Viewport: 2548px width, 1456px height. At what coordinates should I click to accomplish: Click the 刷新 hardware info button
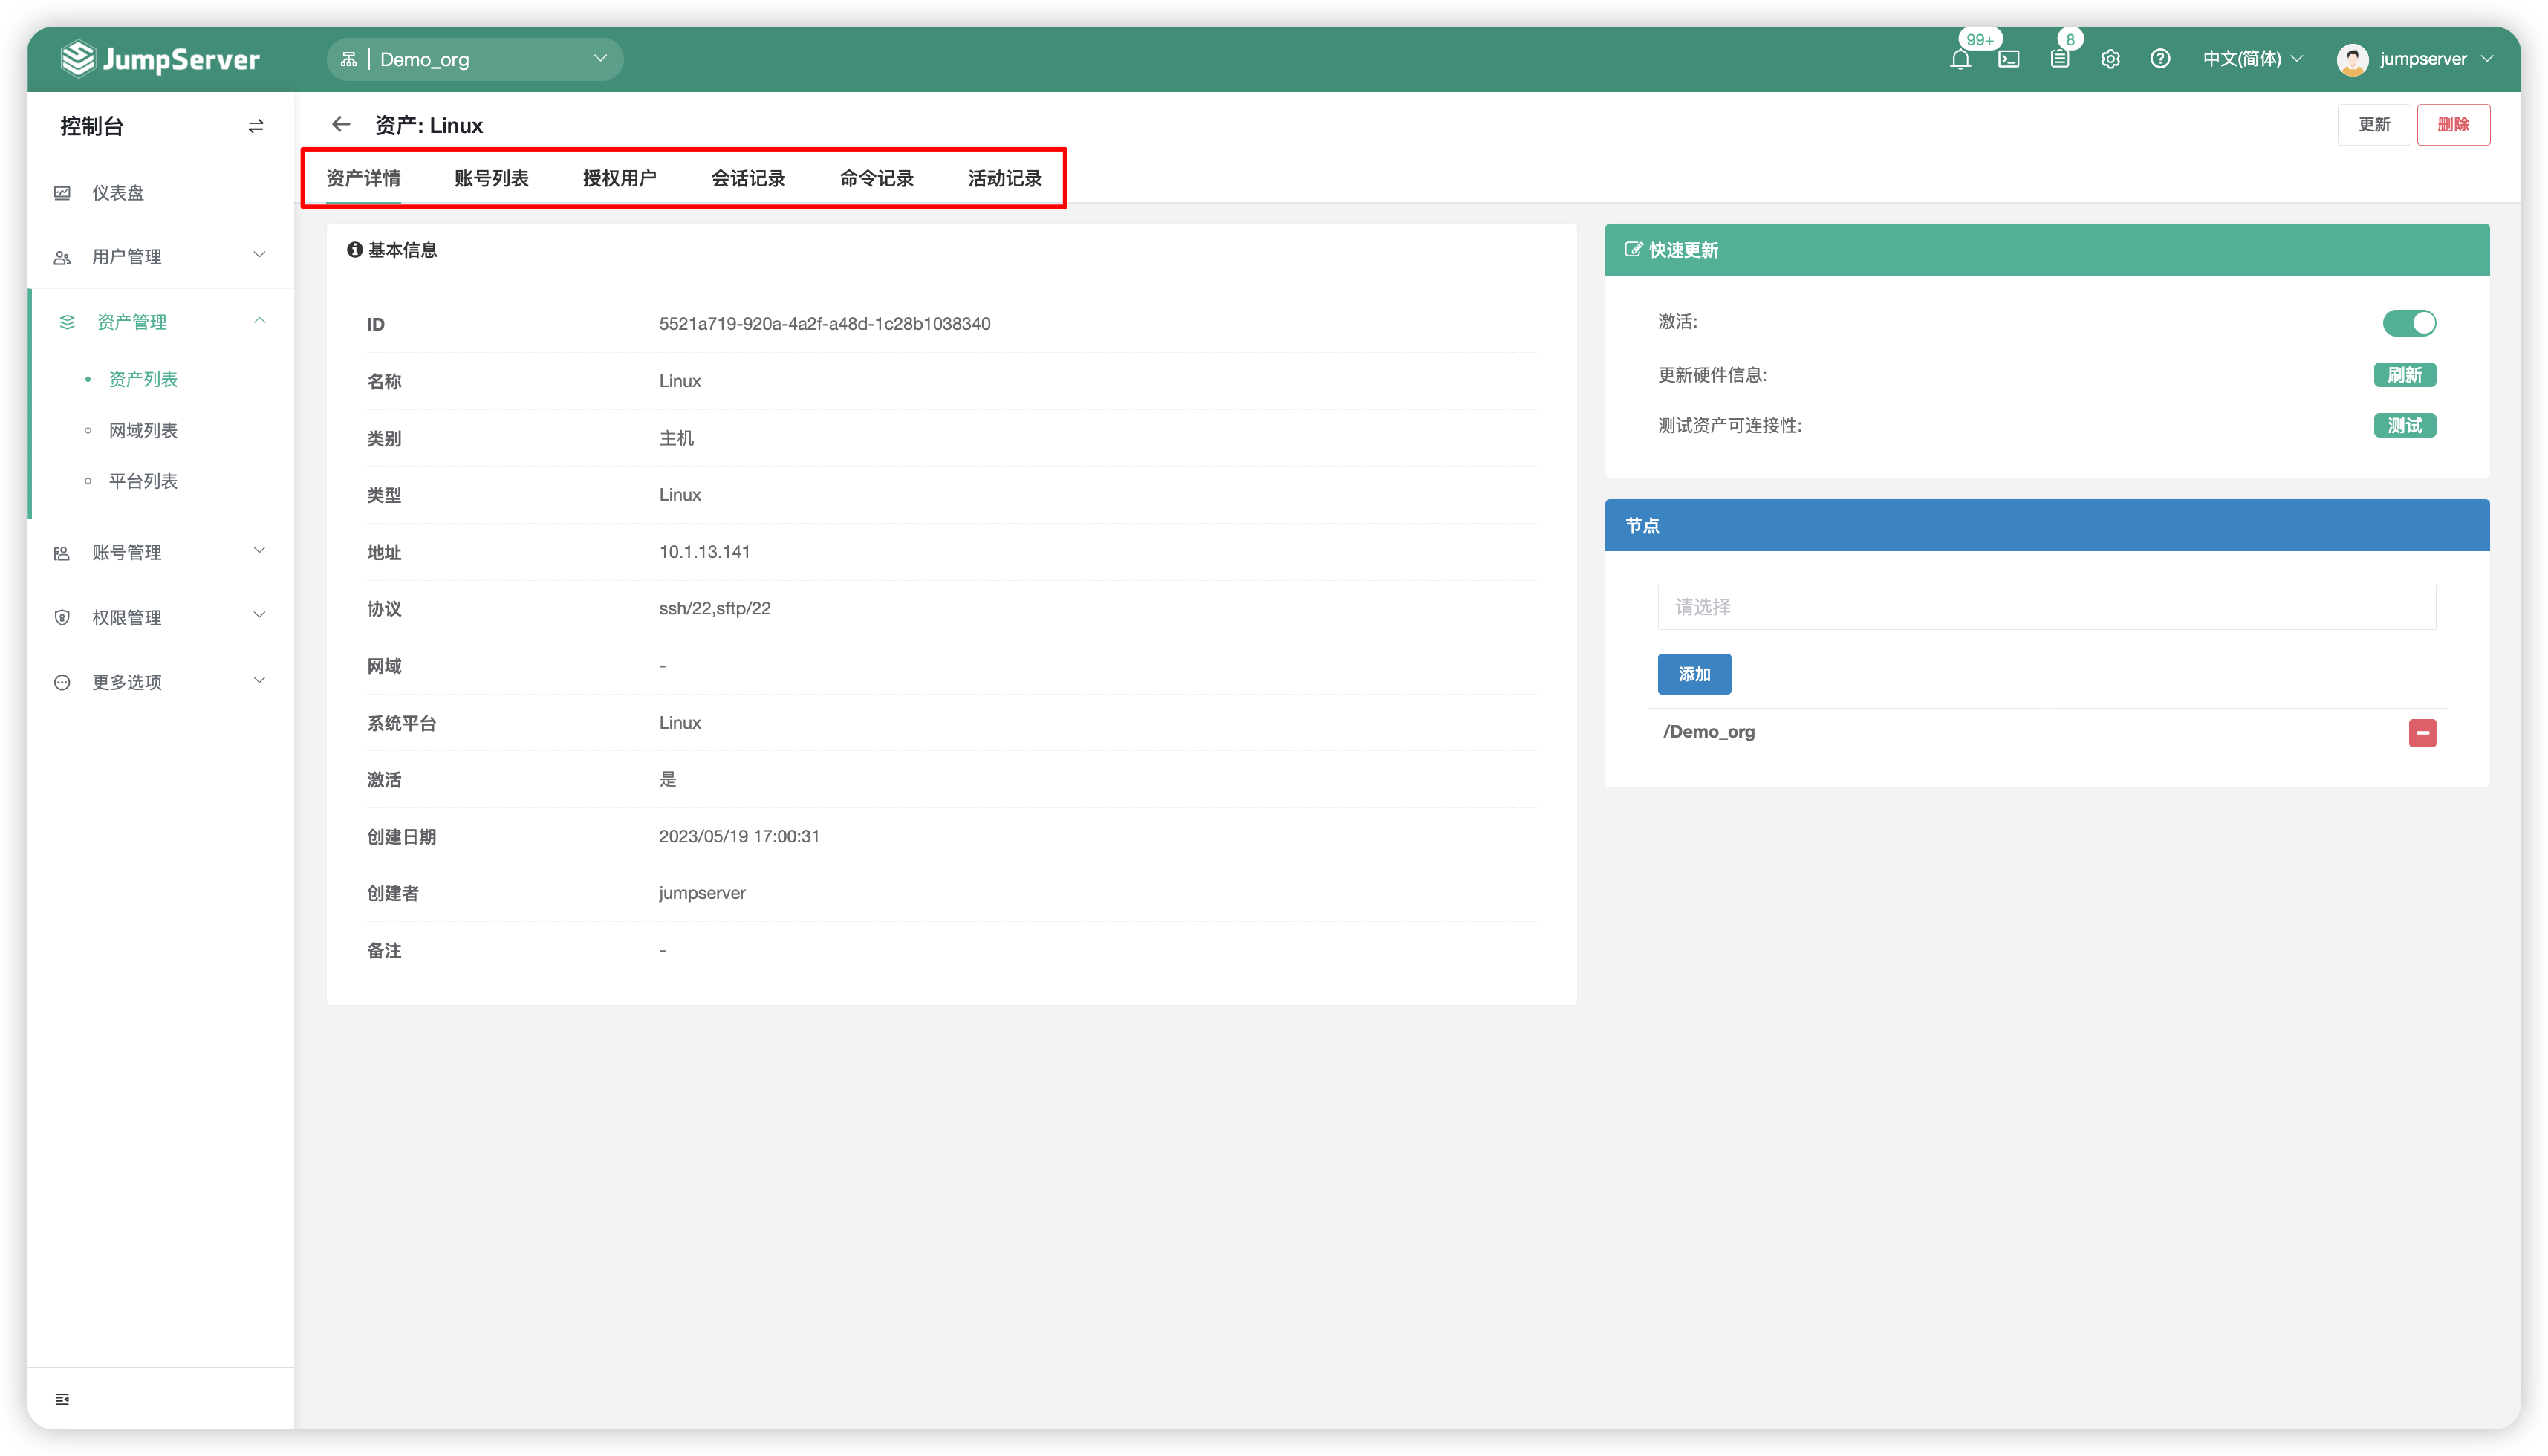coord(2404,375)
